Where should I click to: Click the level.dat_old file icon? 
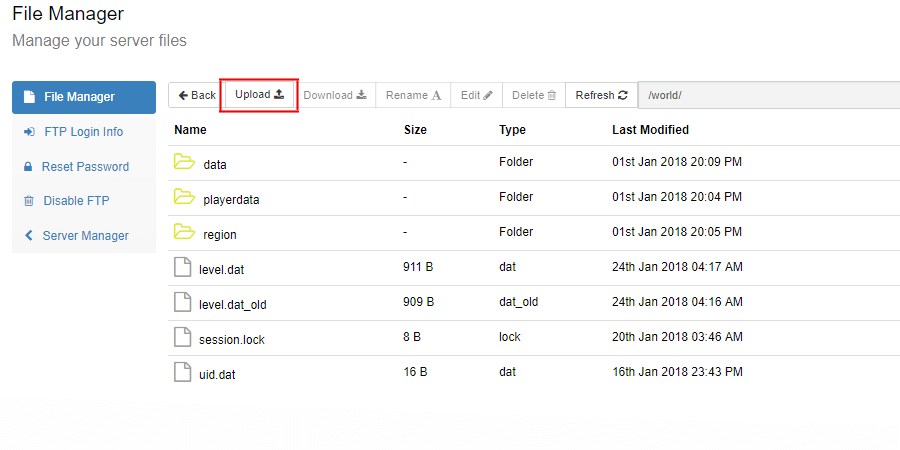[x=182, y=302]
